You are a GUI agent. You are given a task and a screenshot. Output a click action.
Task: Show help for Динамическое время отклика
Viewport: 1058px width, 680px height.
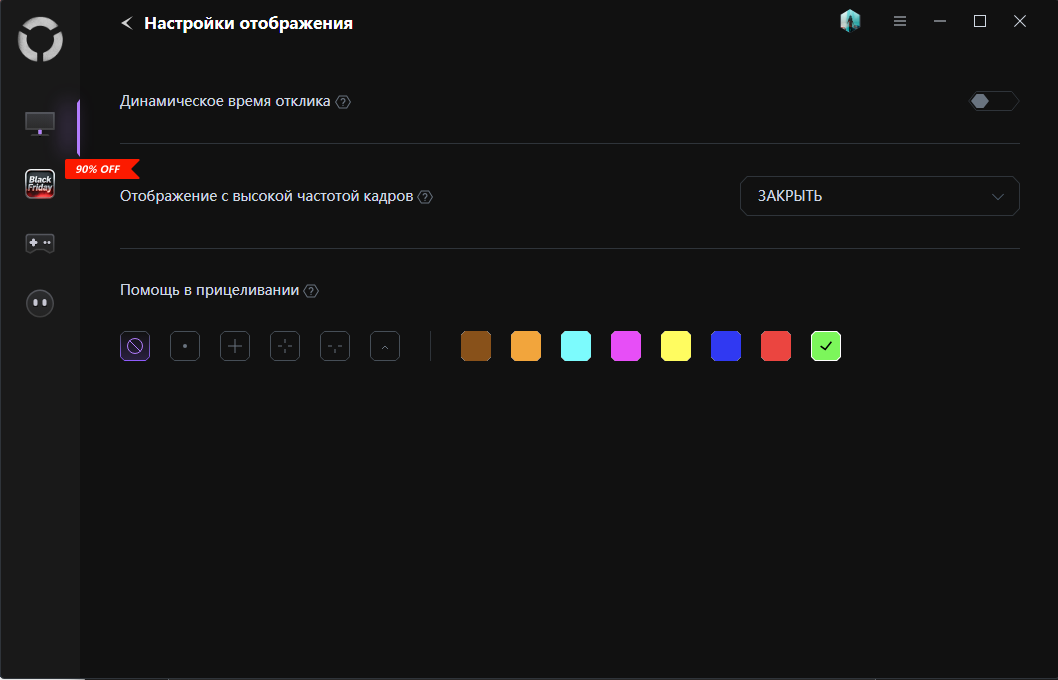343,102
